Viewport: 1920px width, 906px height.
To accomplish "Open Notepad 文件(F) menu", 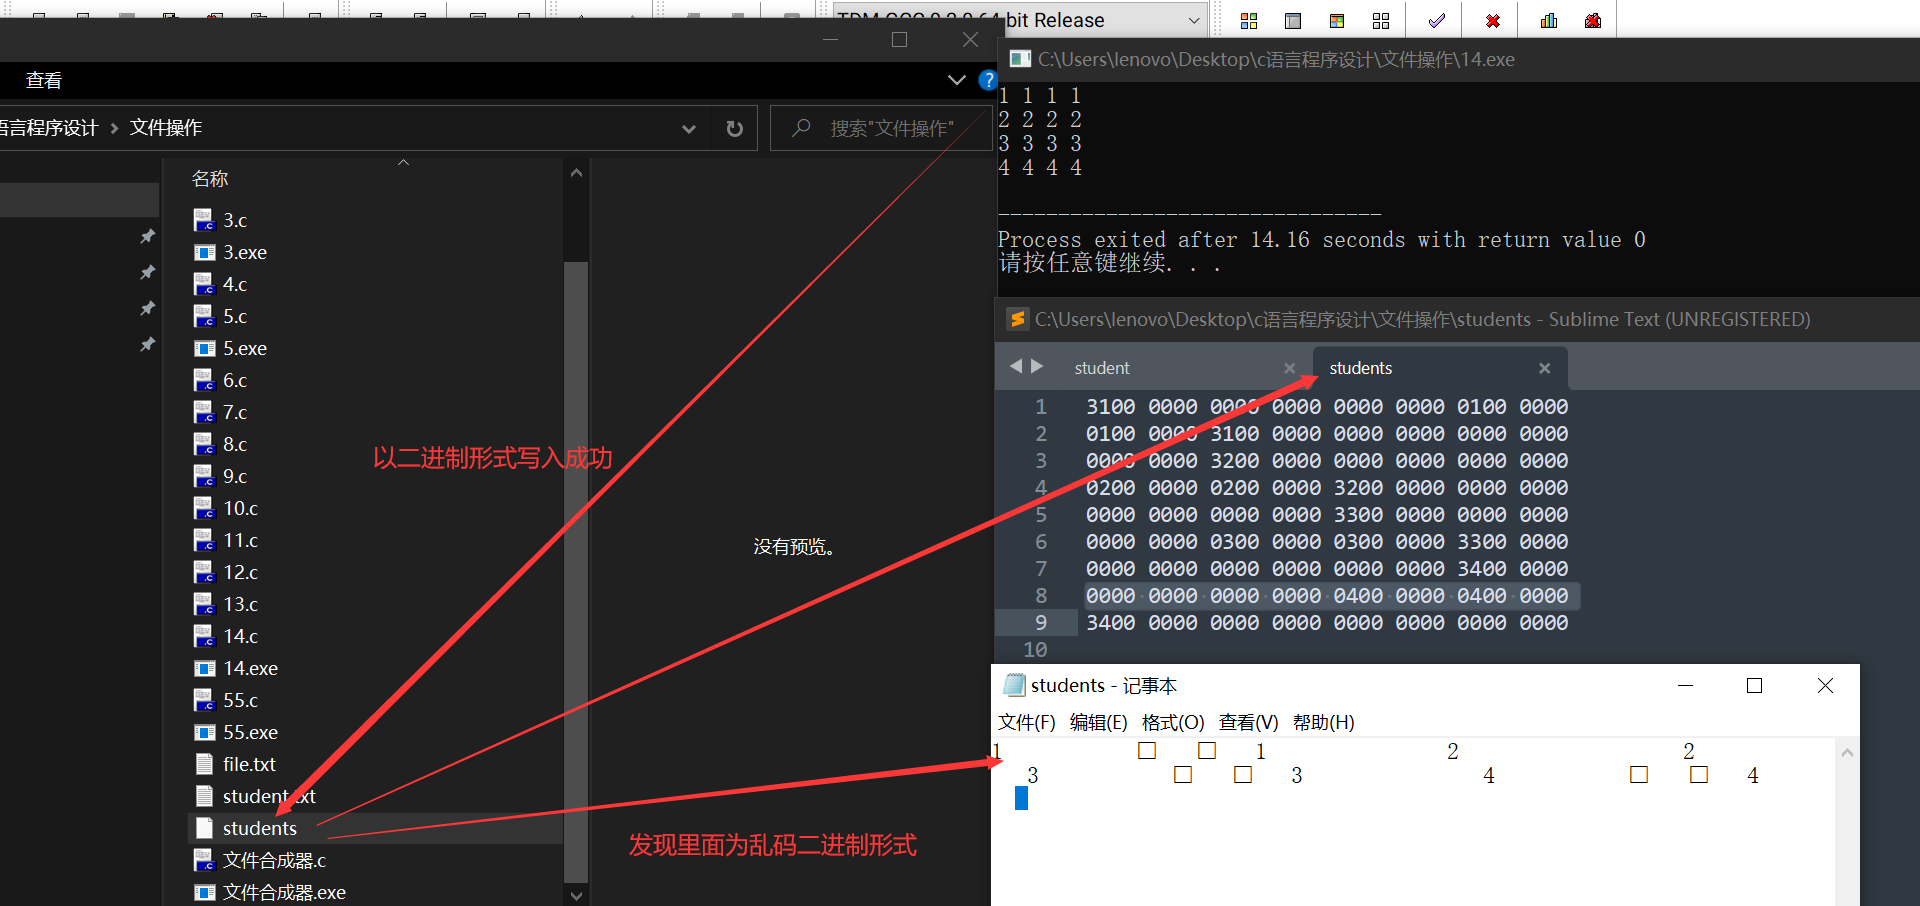I will (1026, 722).
